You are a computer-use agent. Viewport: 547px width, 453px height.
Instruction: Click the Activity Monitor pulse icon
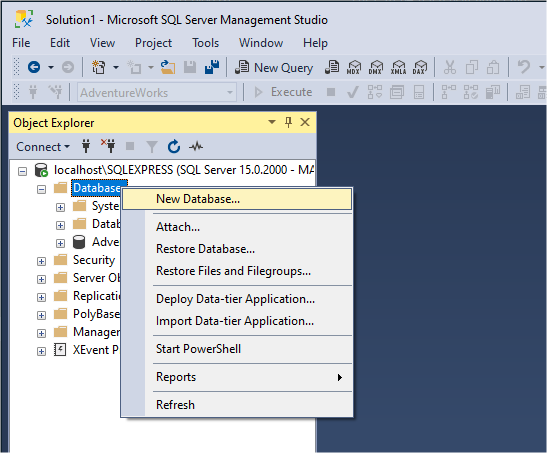[196, 146]
